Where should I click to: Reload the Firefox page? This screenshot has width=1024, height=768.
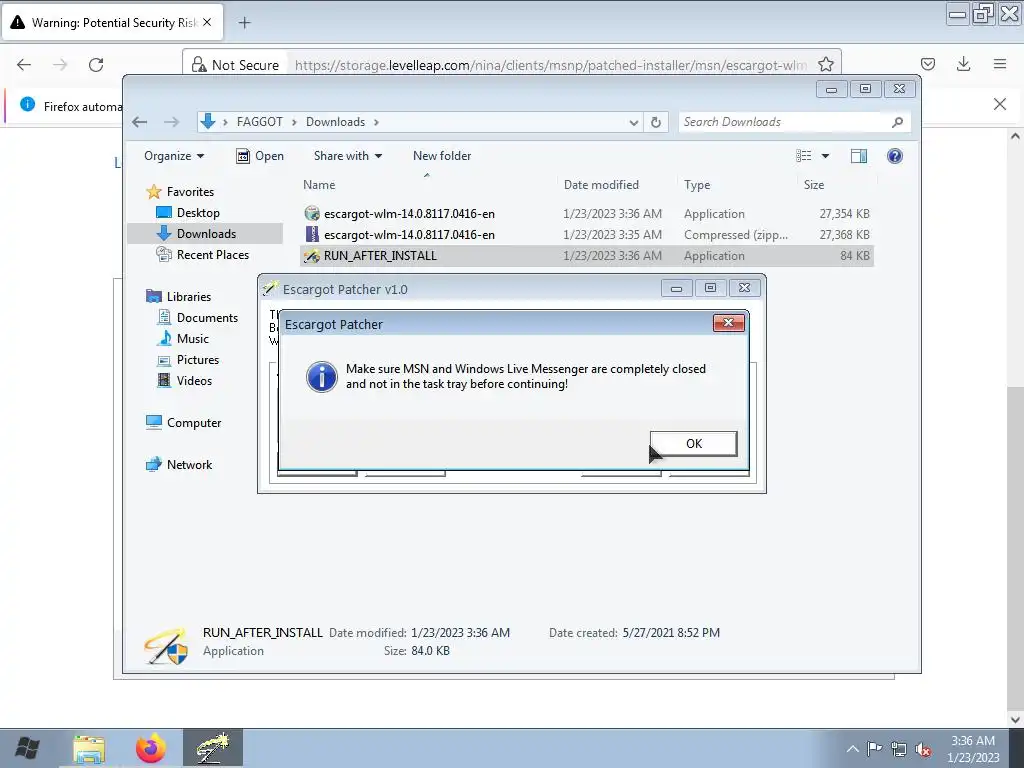(x=96, y=64)
